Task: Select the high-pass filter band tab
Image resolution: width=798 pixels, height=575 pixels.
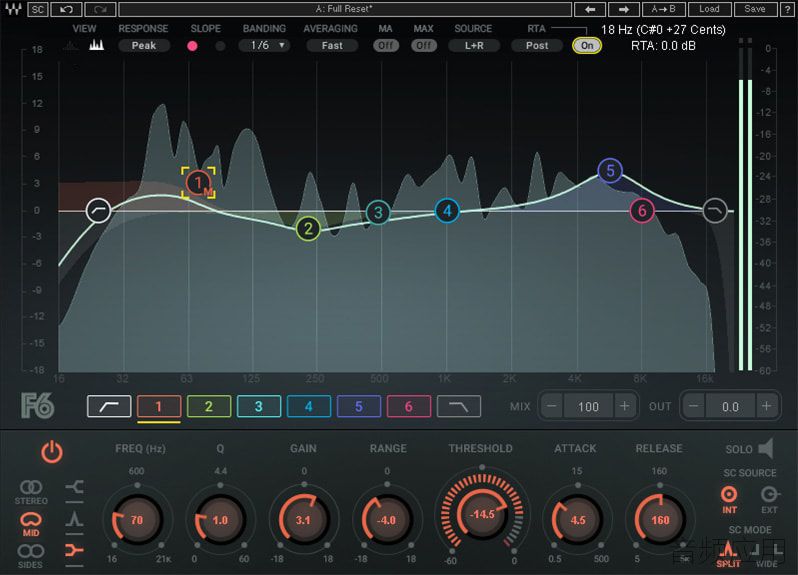Action: pyautogui.click(x=109, y=407)
